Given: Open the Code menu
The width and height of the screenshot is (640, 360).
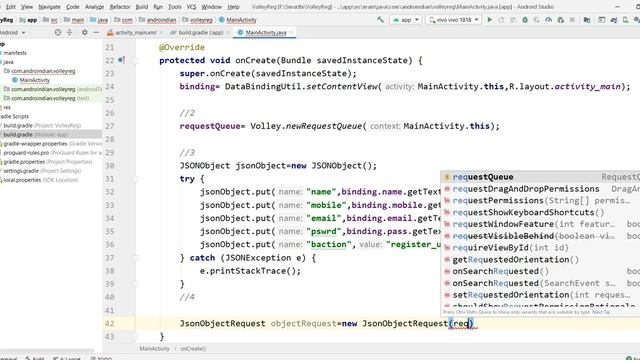Looking at the screenshot, I should click(73, 7).
